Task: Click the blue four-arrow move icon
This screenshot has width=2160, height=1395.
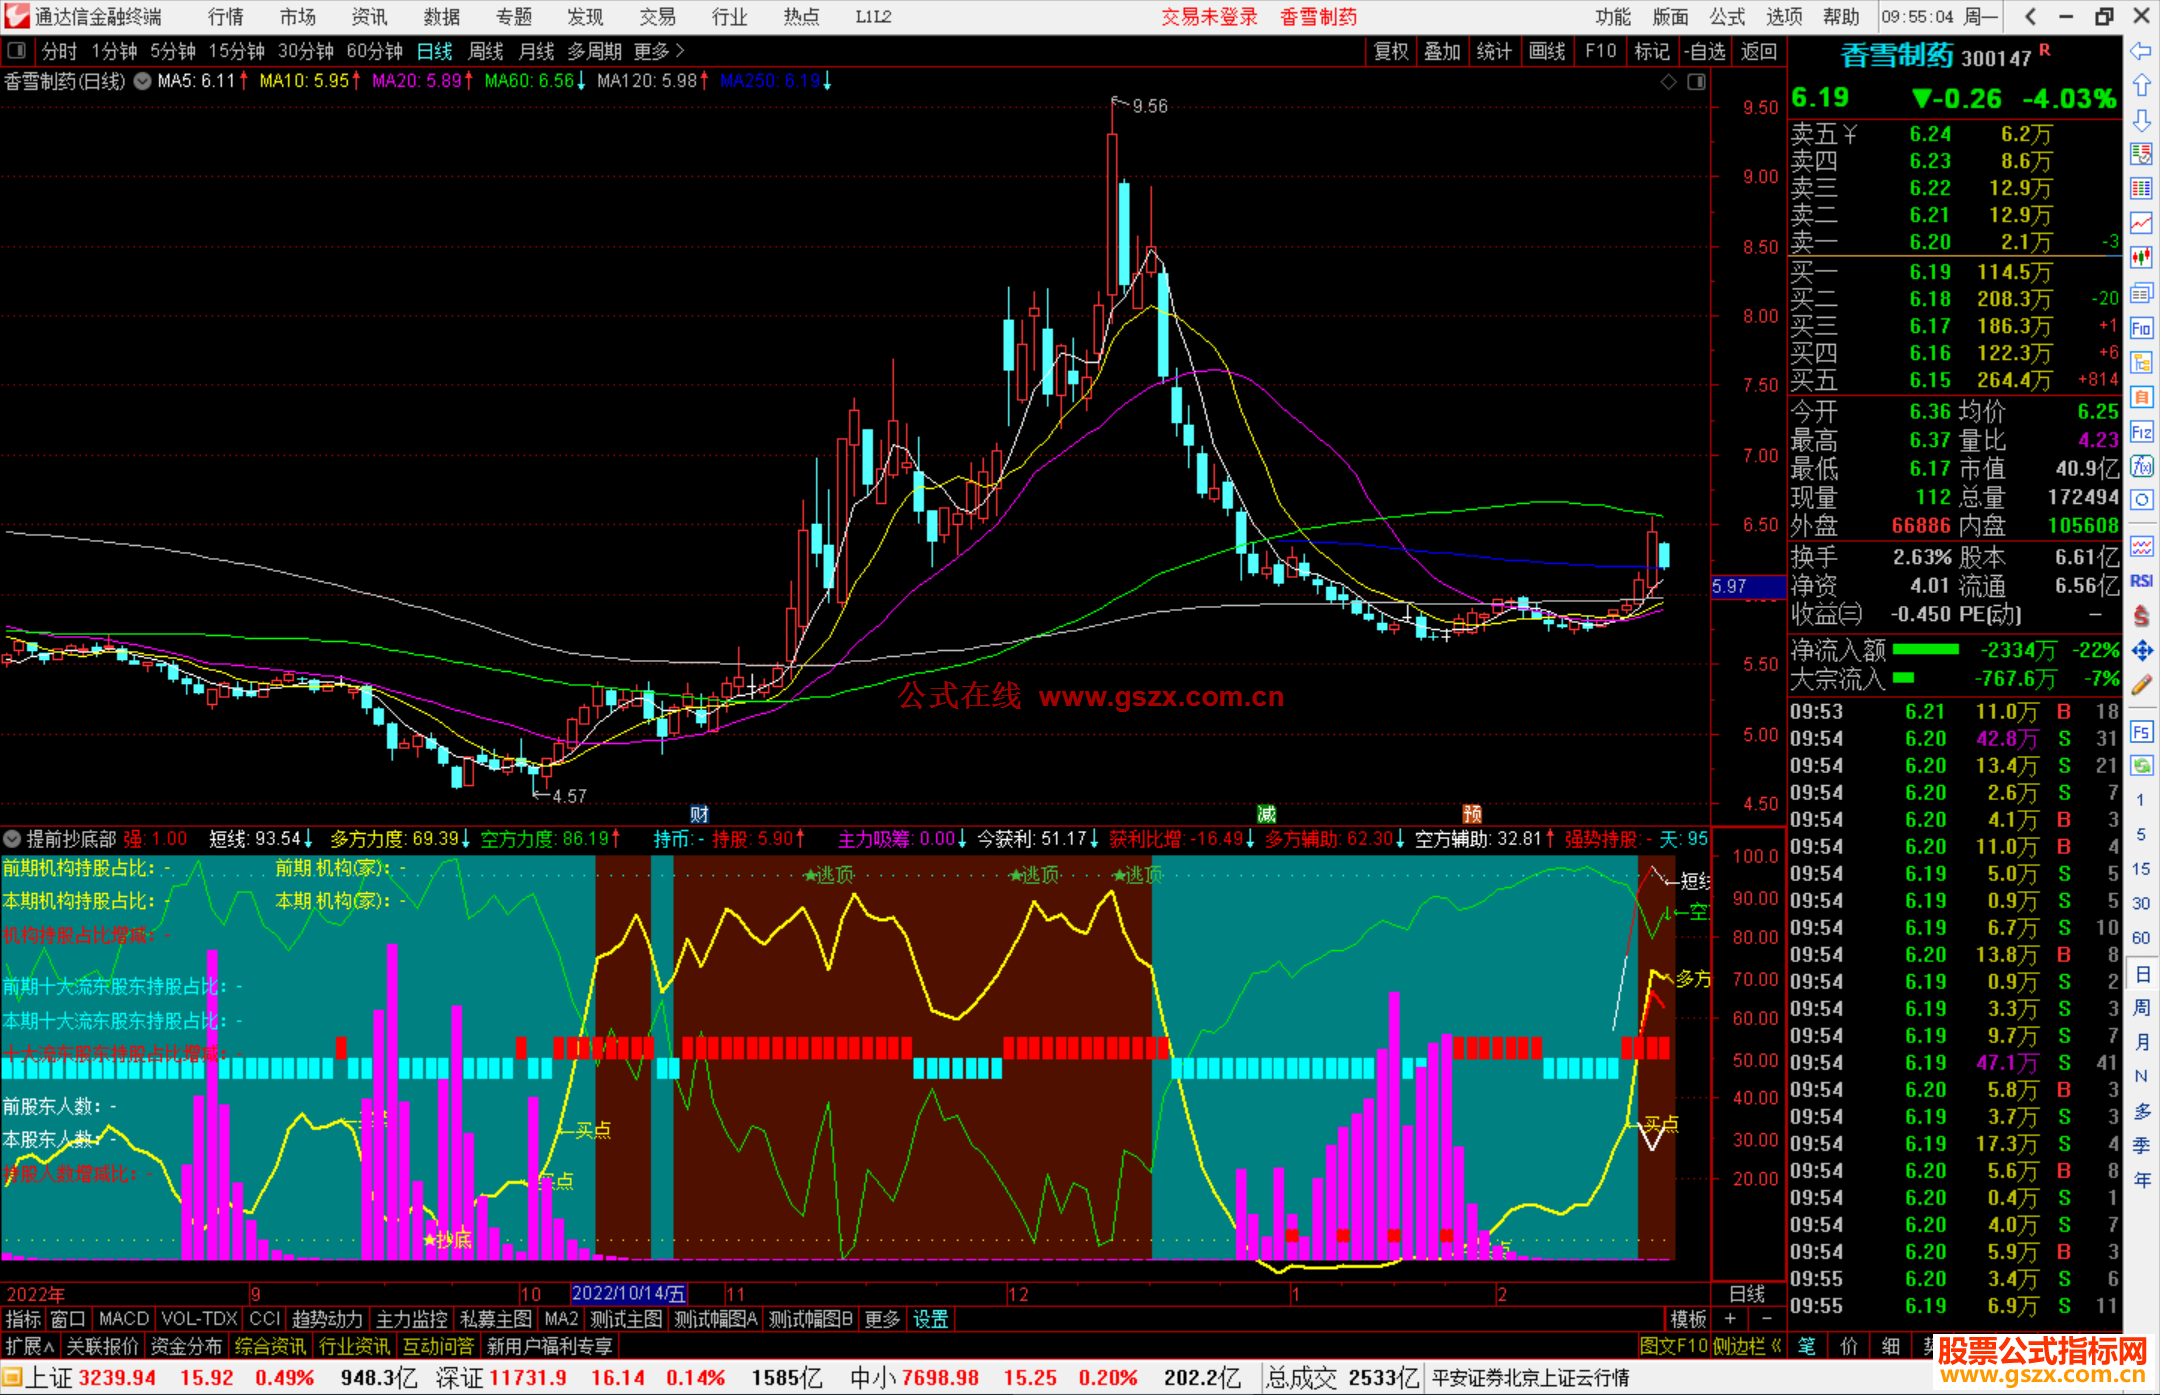Action: [x=2141, y=651]
